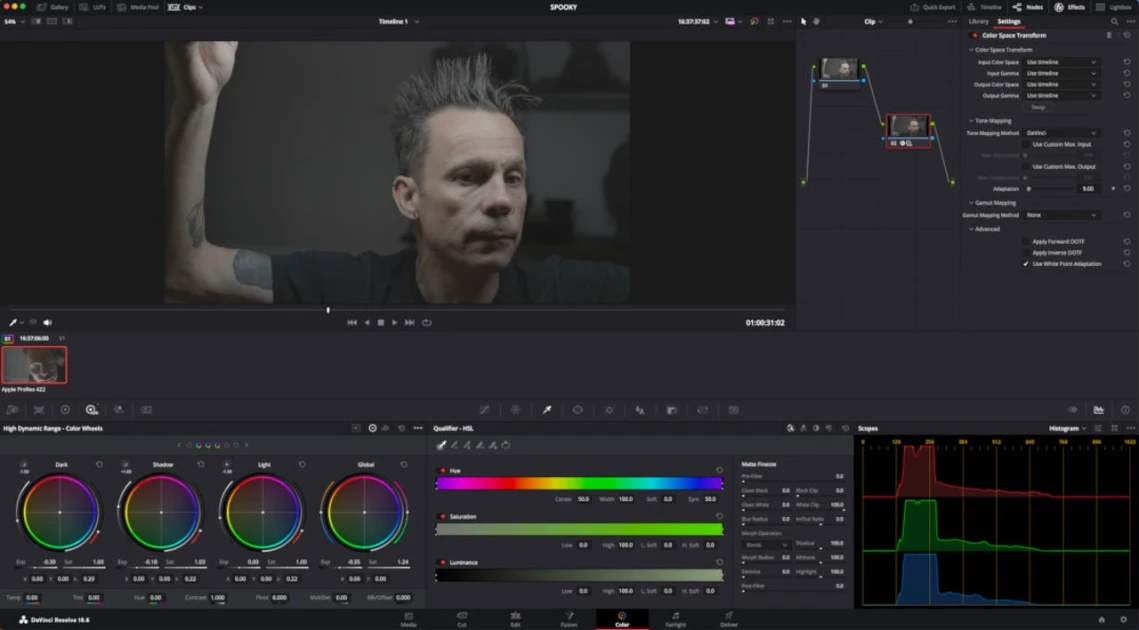Click Quick Export button

(x=933, y=7)
